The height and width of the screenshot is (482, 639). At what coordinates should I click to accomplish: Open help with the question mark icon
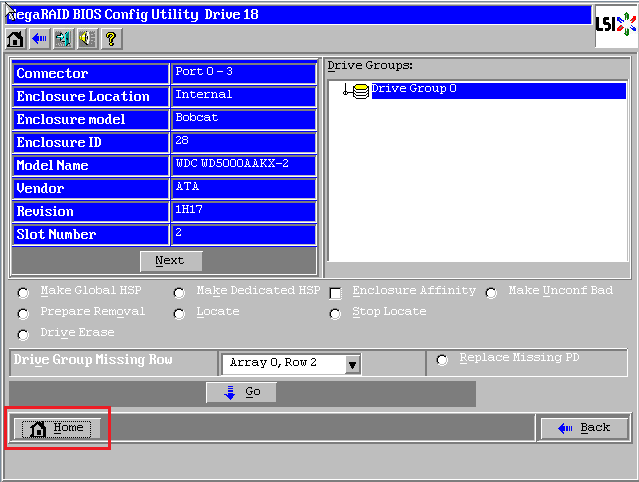tap(111, 39)
